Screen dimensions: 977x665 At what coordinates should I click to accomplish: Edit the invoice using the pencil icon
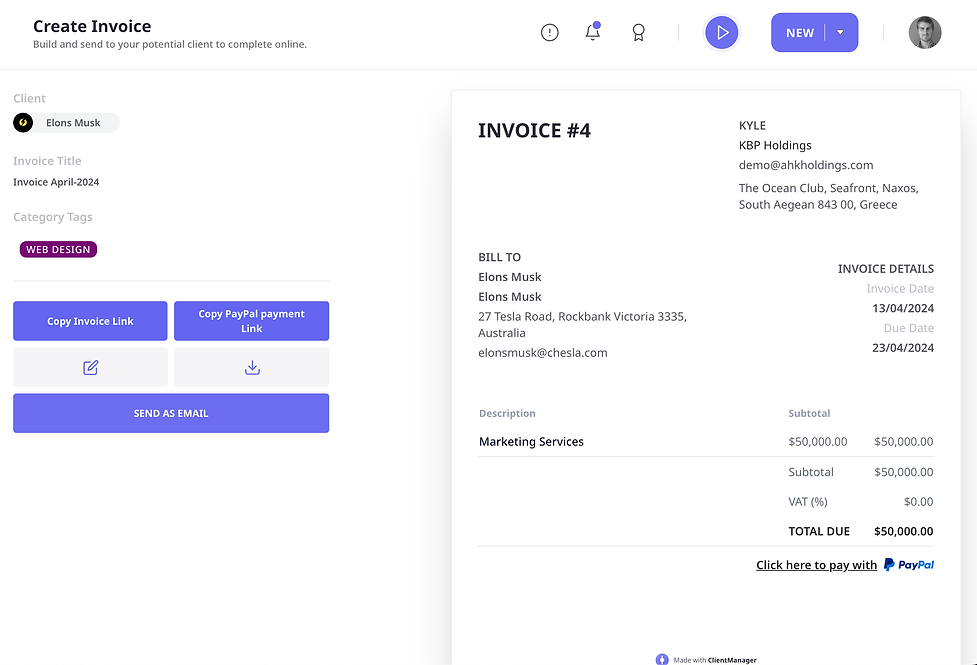[90, 368]
